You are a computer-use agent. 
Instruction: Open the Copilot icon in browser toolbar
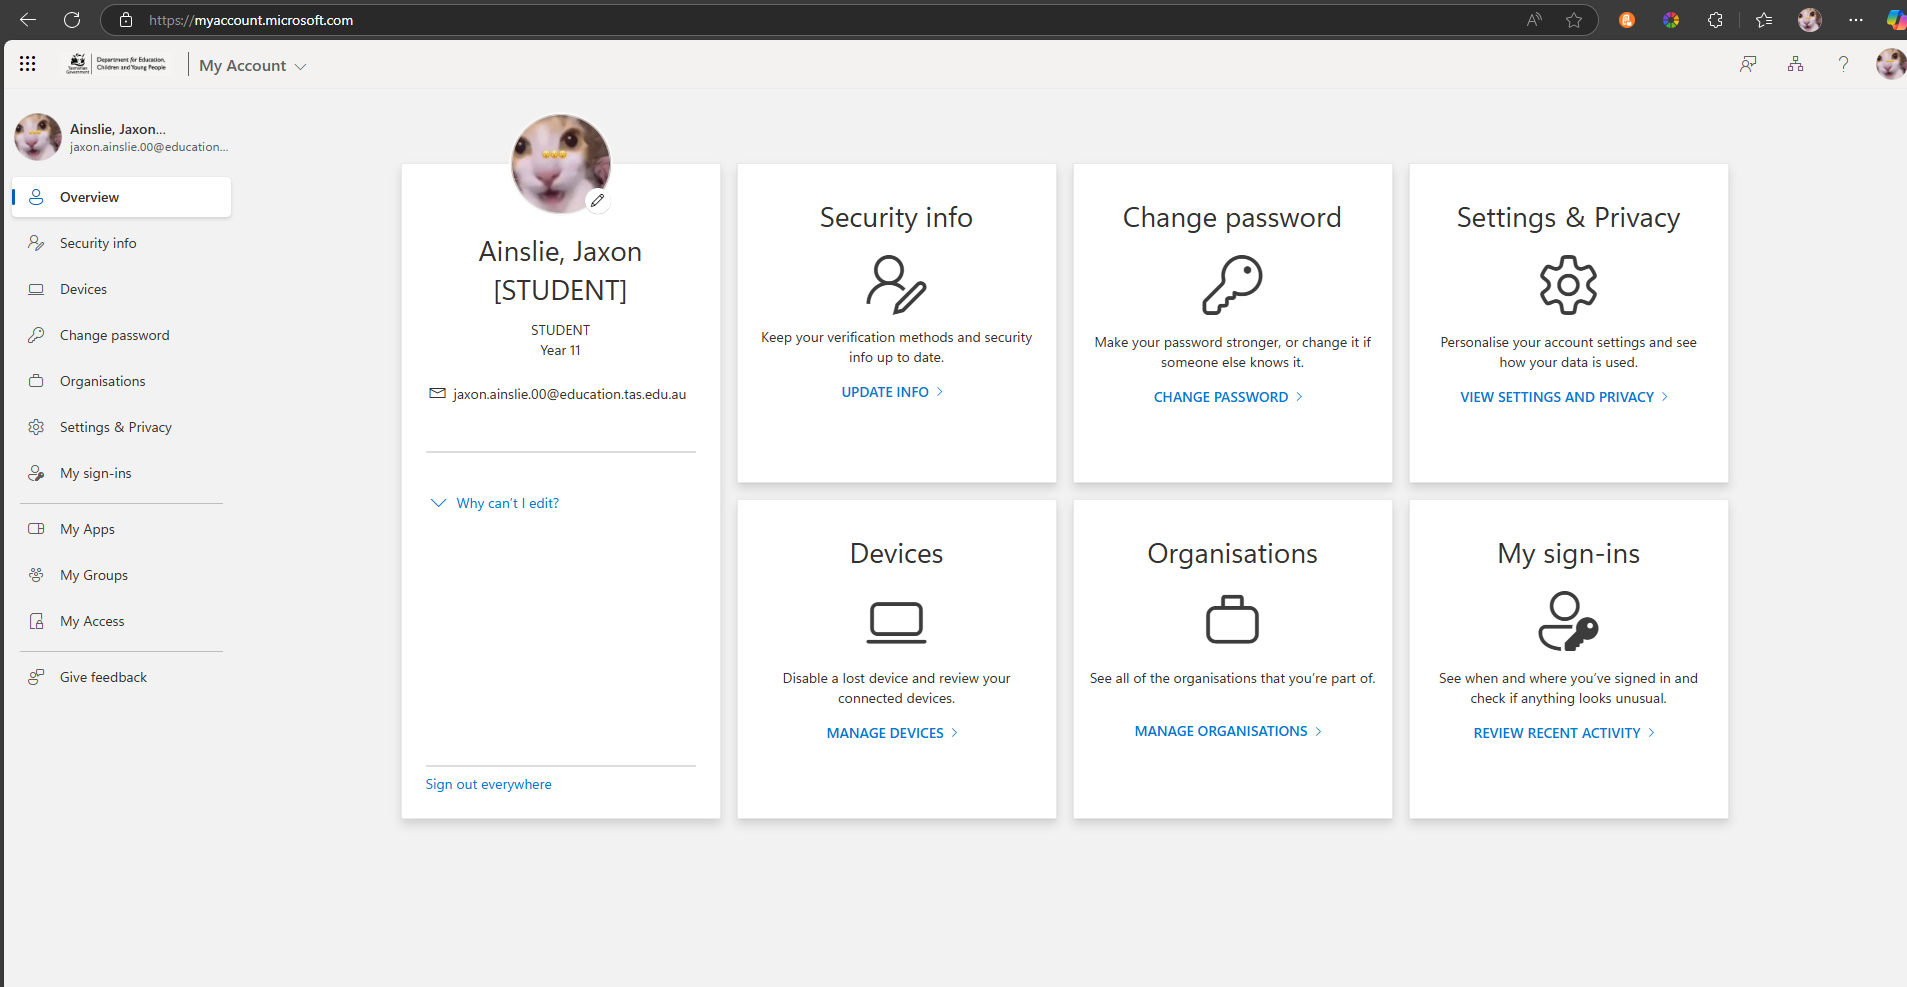click(x=1896, y=20)
